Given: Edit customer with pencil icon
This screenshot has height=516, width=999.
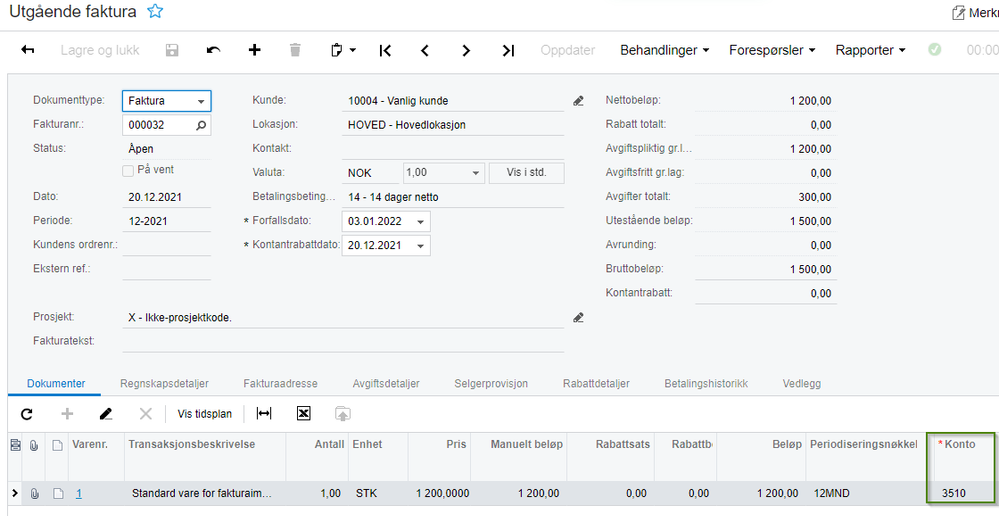Looking at the screenshot, I should 579,101.
